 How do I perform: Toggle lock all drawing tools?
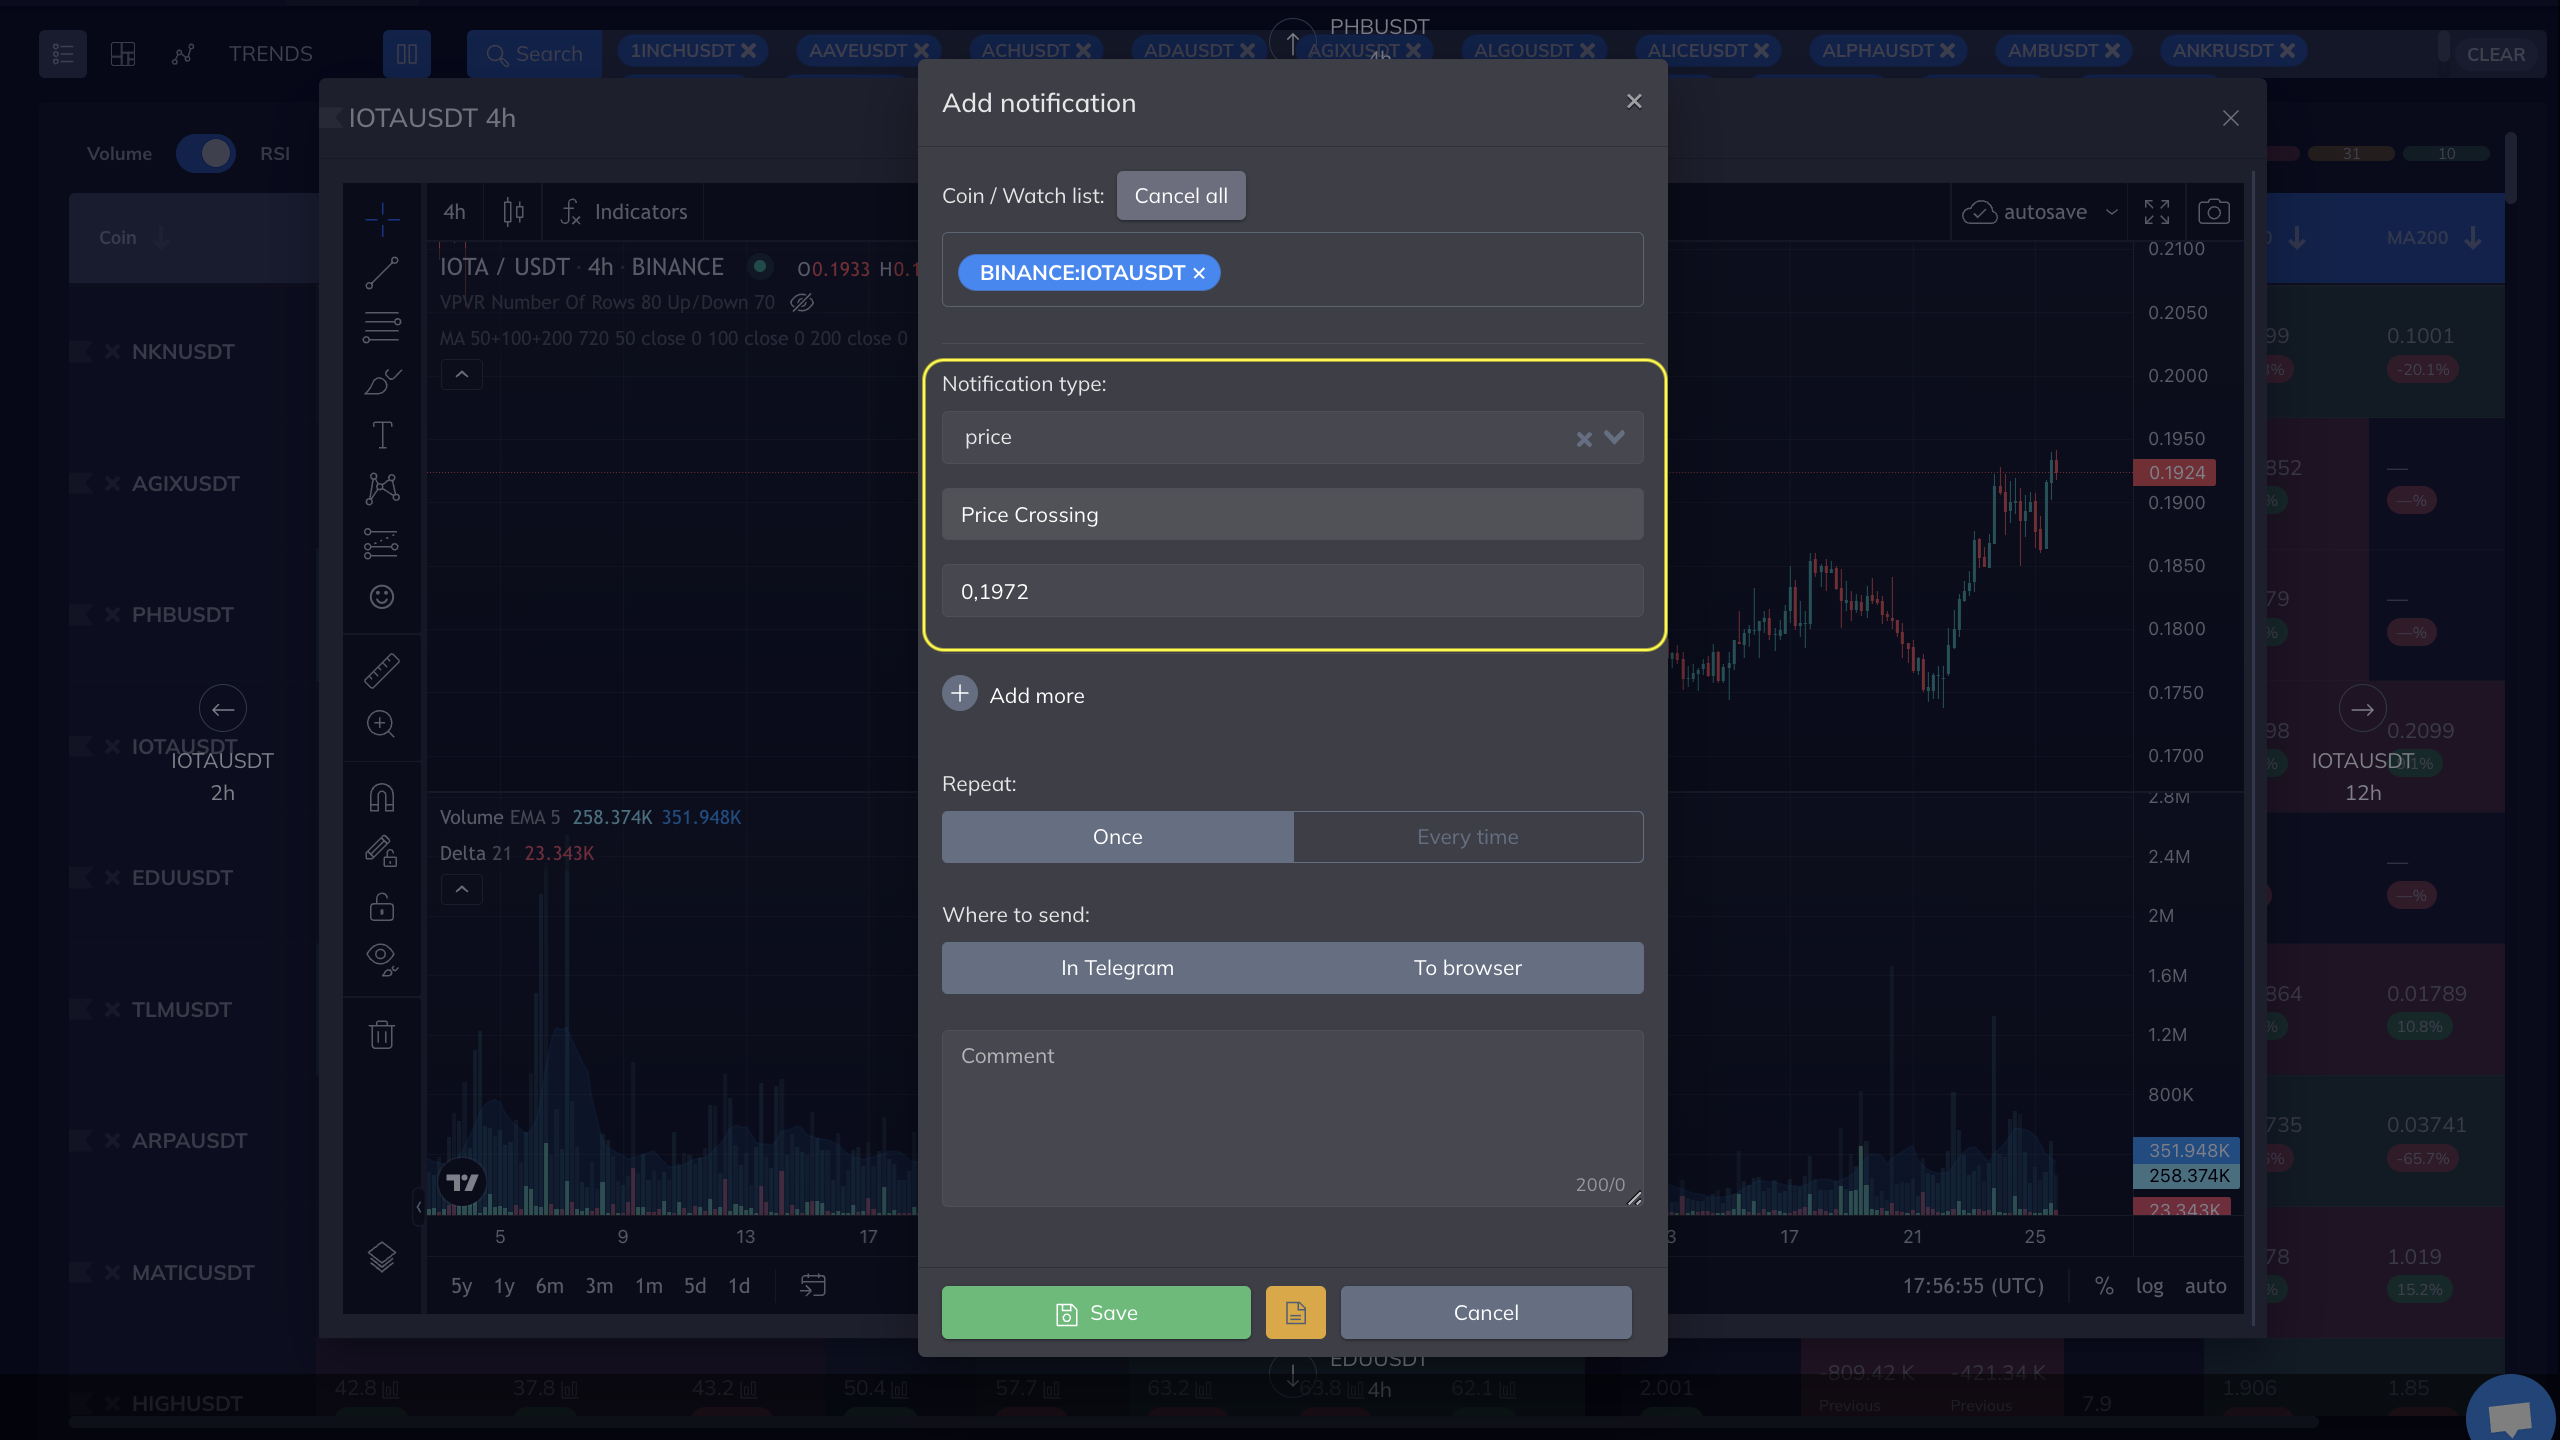381,906
